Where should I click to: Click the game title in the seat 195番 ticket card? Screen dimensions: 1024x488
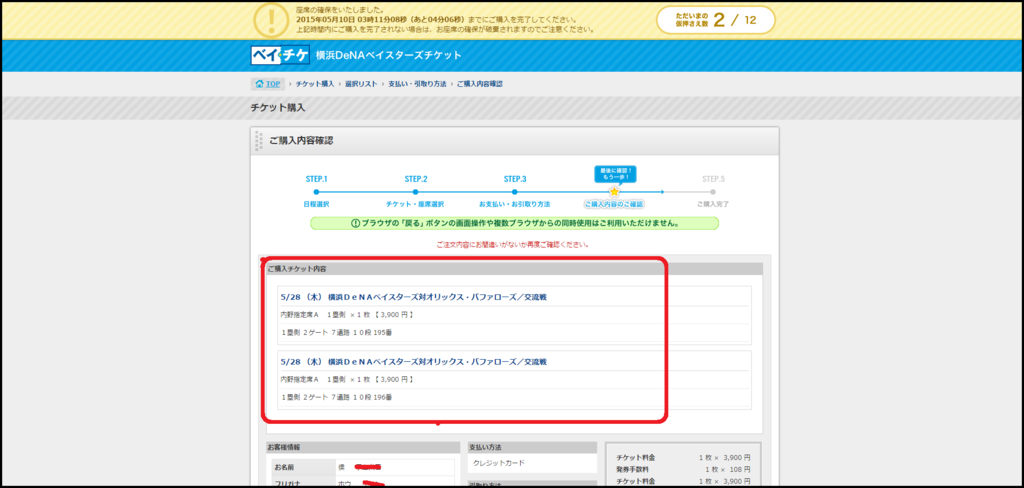(413, 297)
